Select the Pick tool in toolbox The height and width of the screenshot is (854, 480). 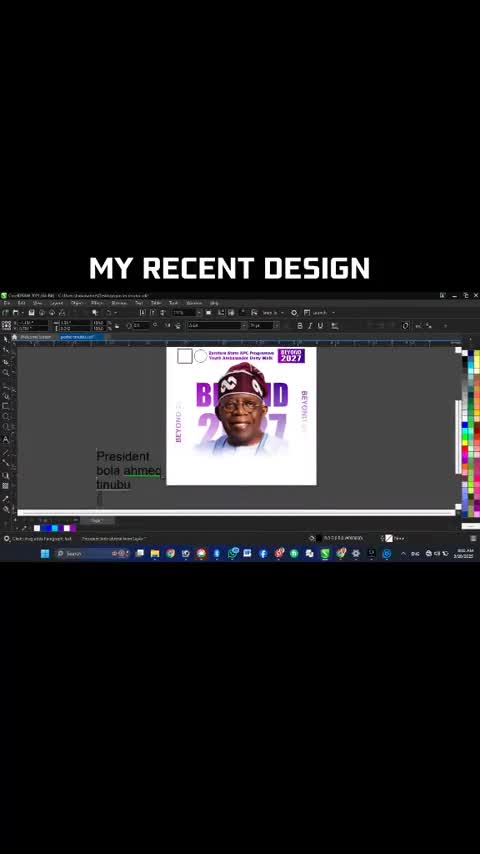6,339
